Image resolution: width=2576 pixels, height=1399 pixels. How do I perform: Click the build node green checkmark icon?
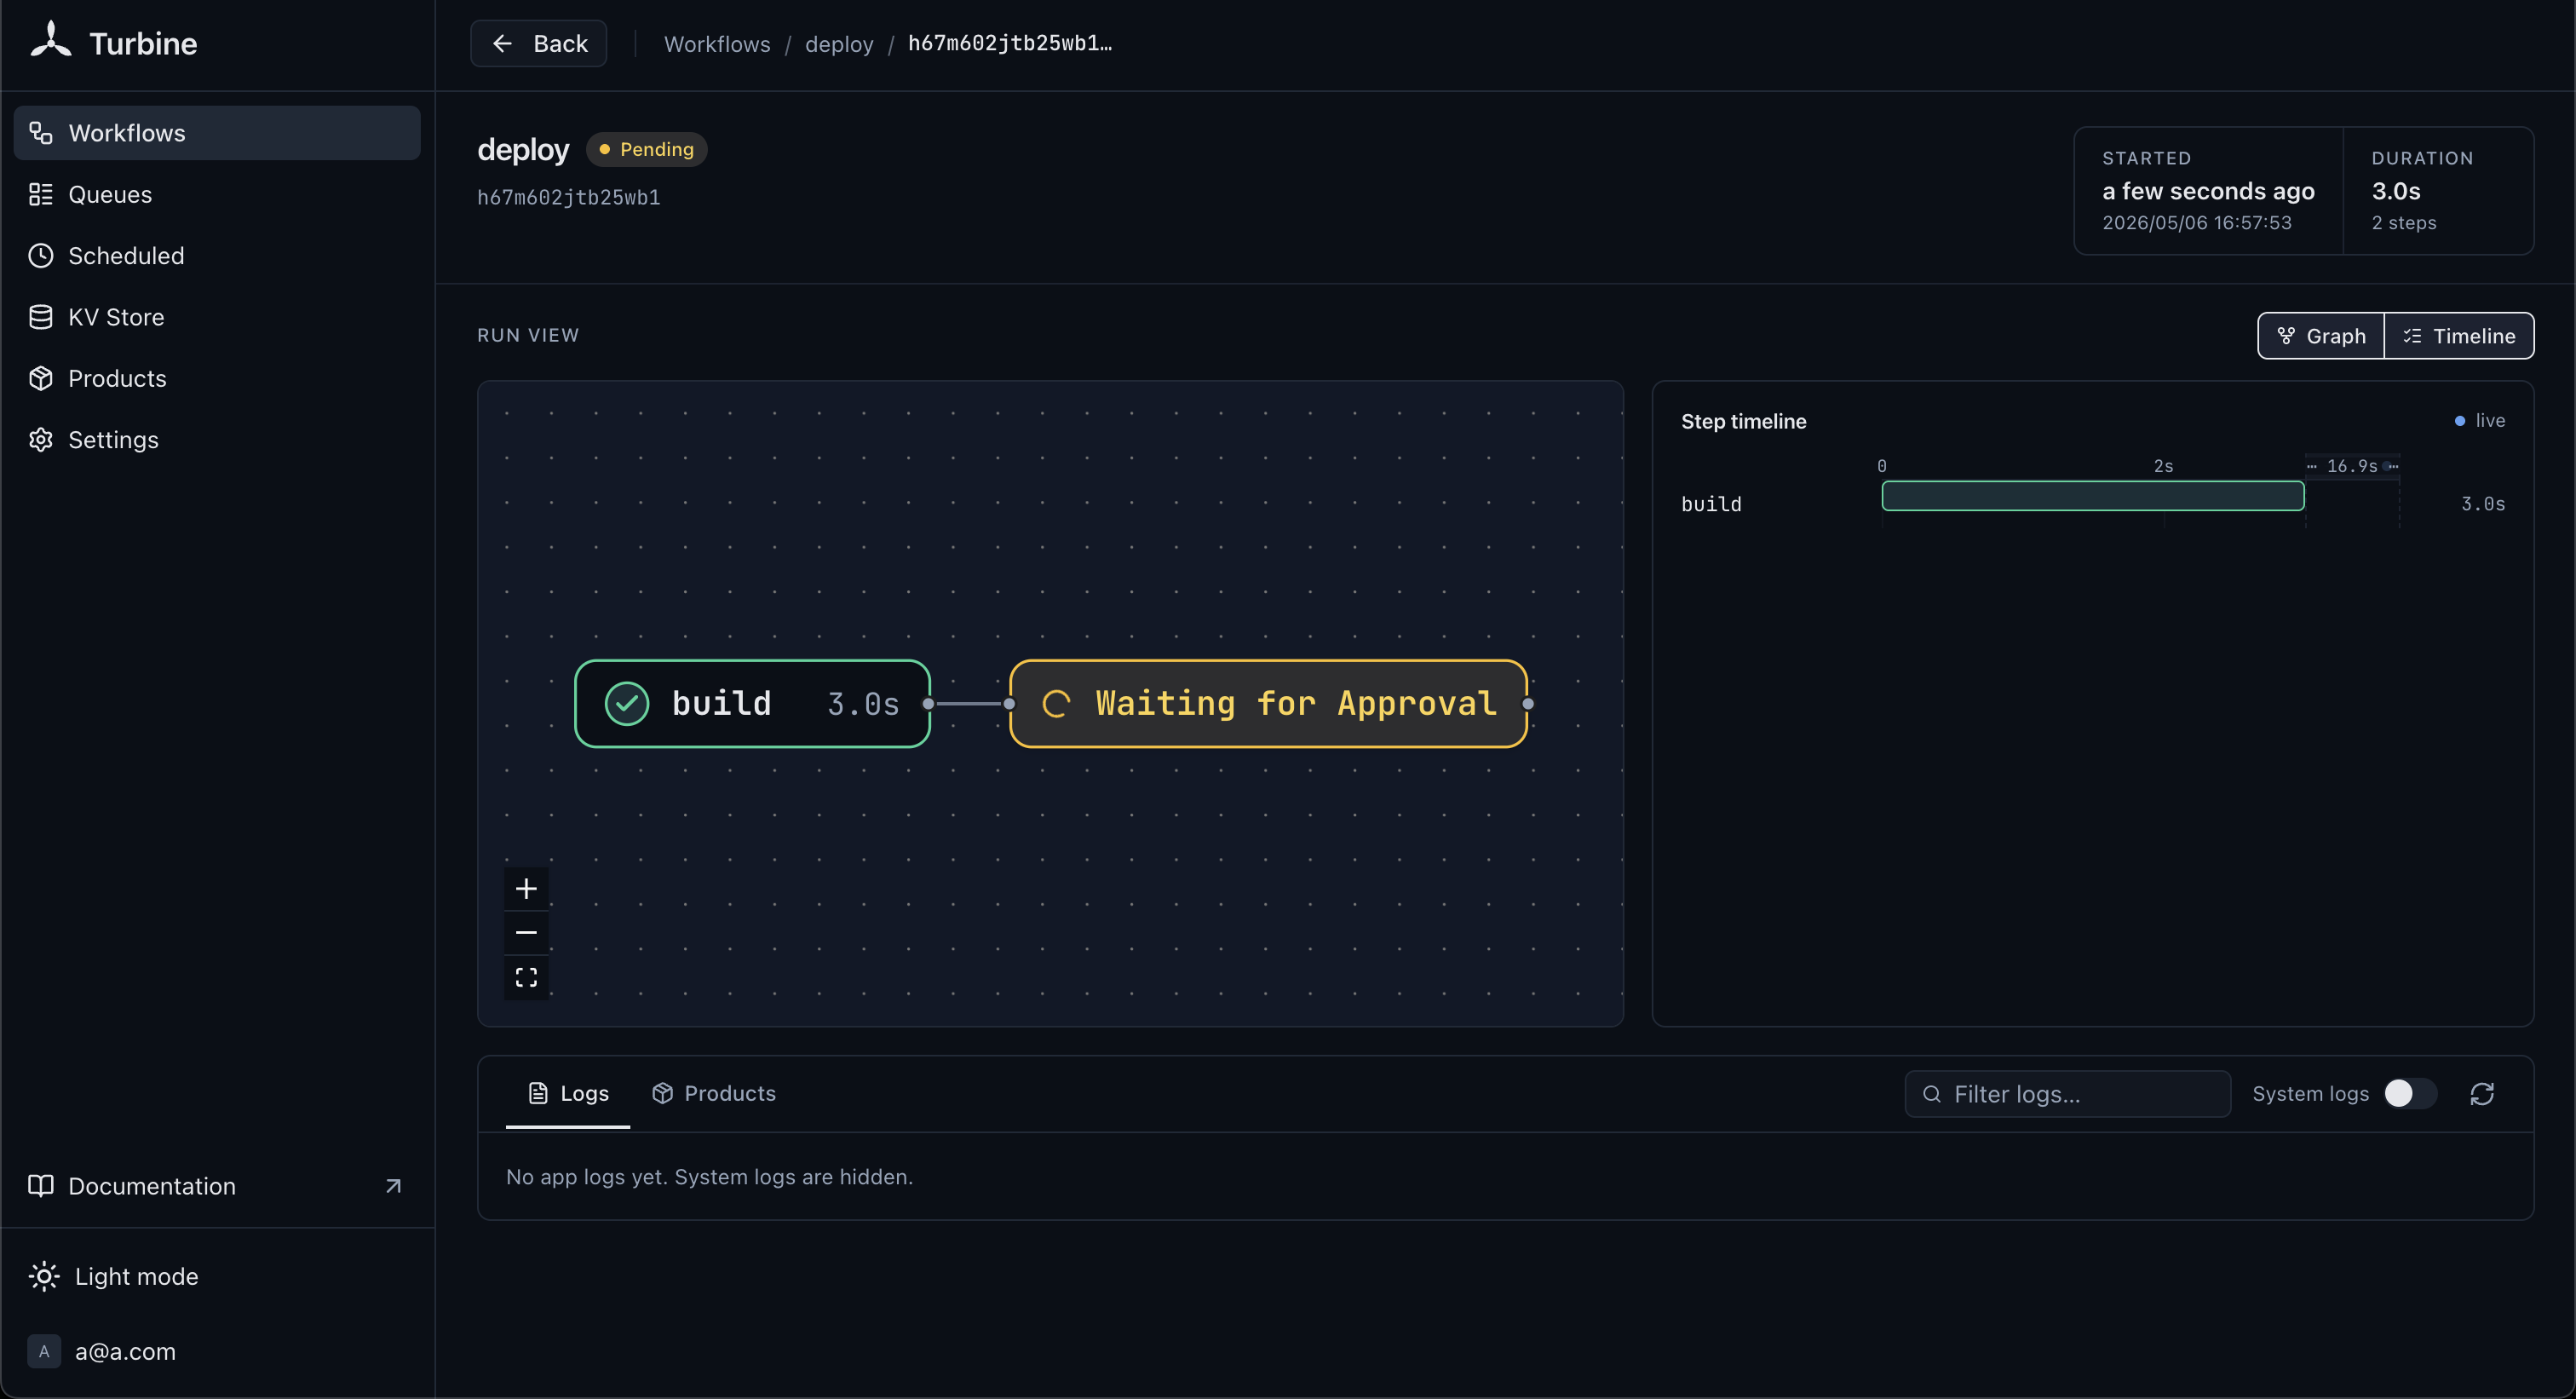[x=627, y=704]
